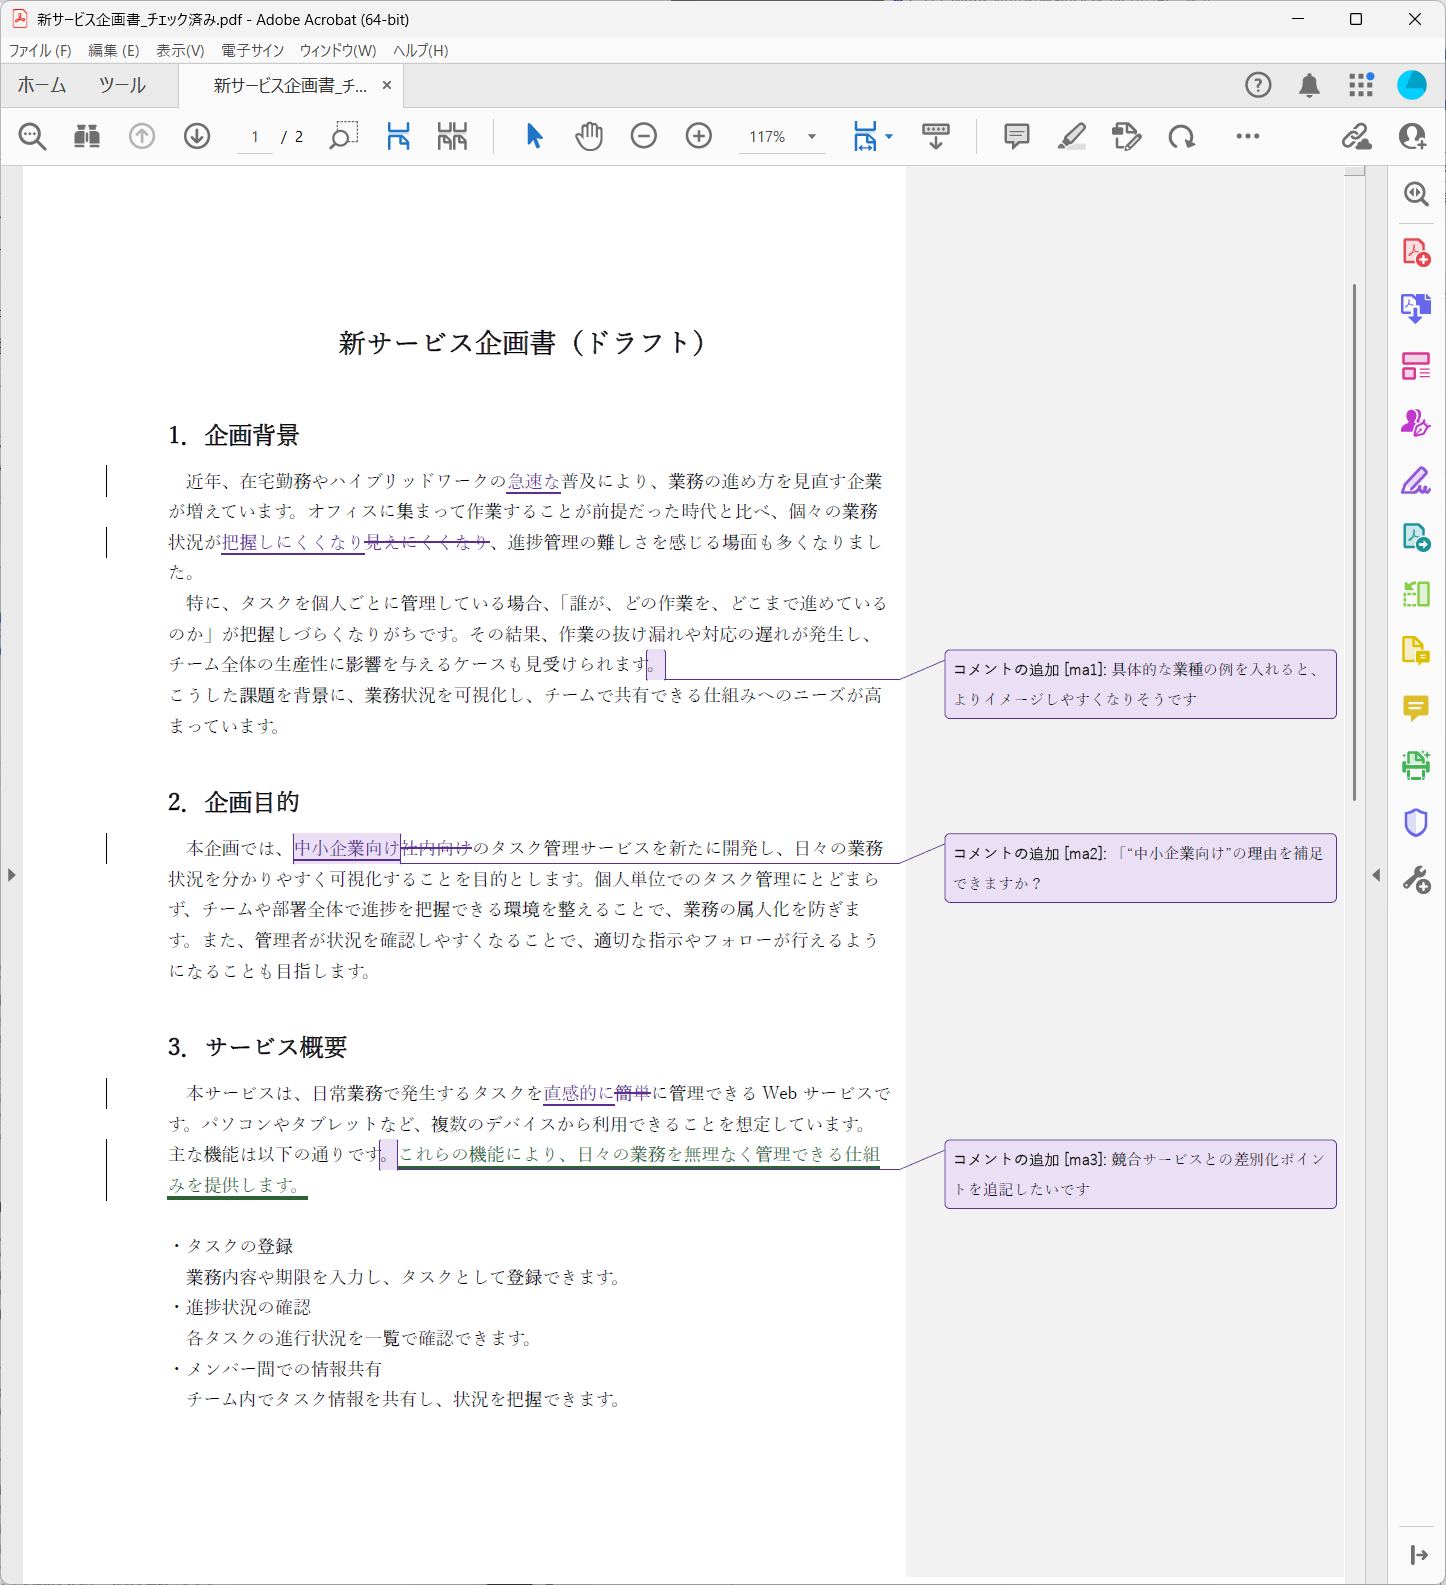Go to next page arrow
The height and width of the screenshot is (1585, 1446).
tap(197, 136)
